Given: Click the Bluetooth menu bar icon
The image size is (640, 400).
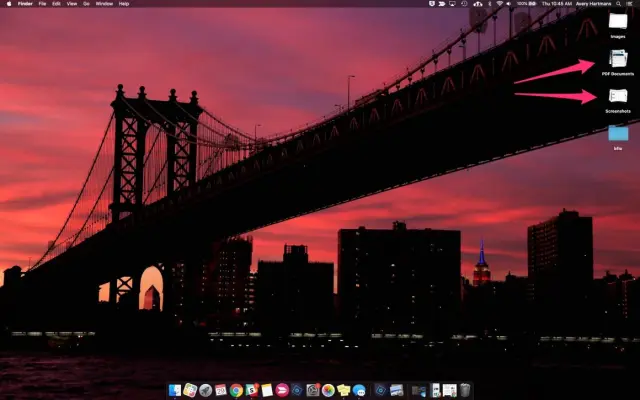Looking at the screenshot, I should click(x=490, y=4).
